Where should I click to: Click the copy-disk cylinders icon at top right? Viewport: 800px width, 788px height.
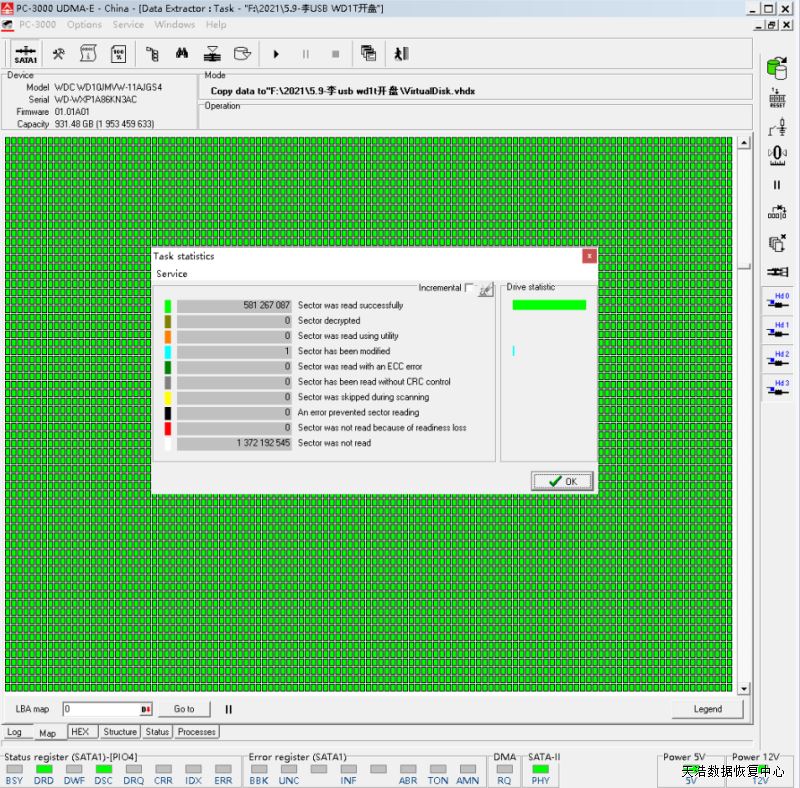pos(777,67)
